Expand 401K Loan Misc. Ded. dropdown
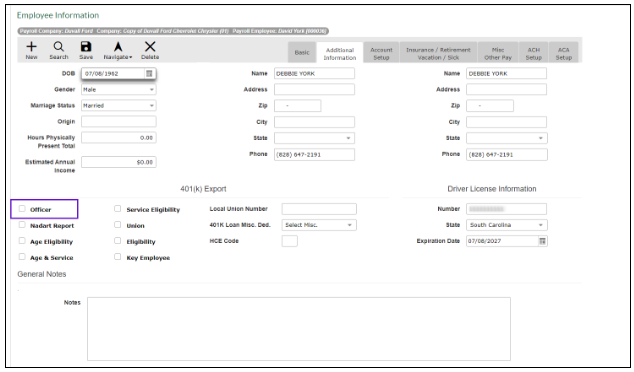Viewport: 634px width, 372px height. click(x=319, y=225)
